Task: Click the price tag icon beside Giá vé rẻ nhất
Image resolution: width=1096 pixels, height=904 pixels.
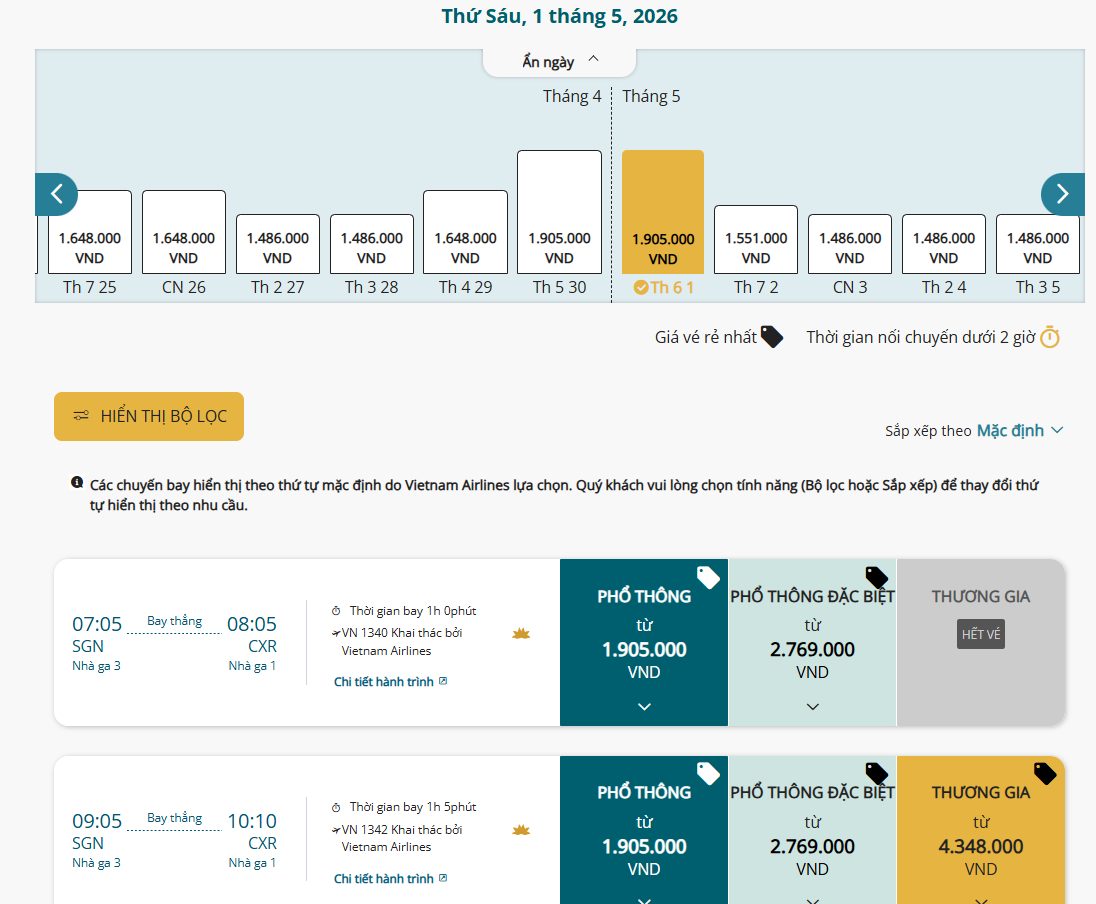Action: click(771, 337)
